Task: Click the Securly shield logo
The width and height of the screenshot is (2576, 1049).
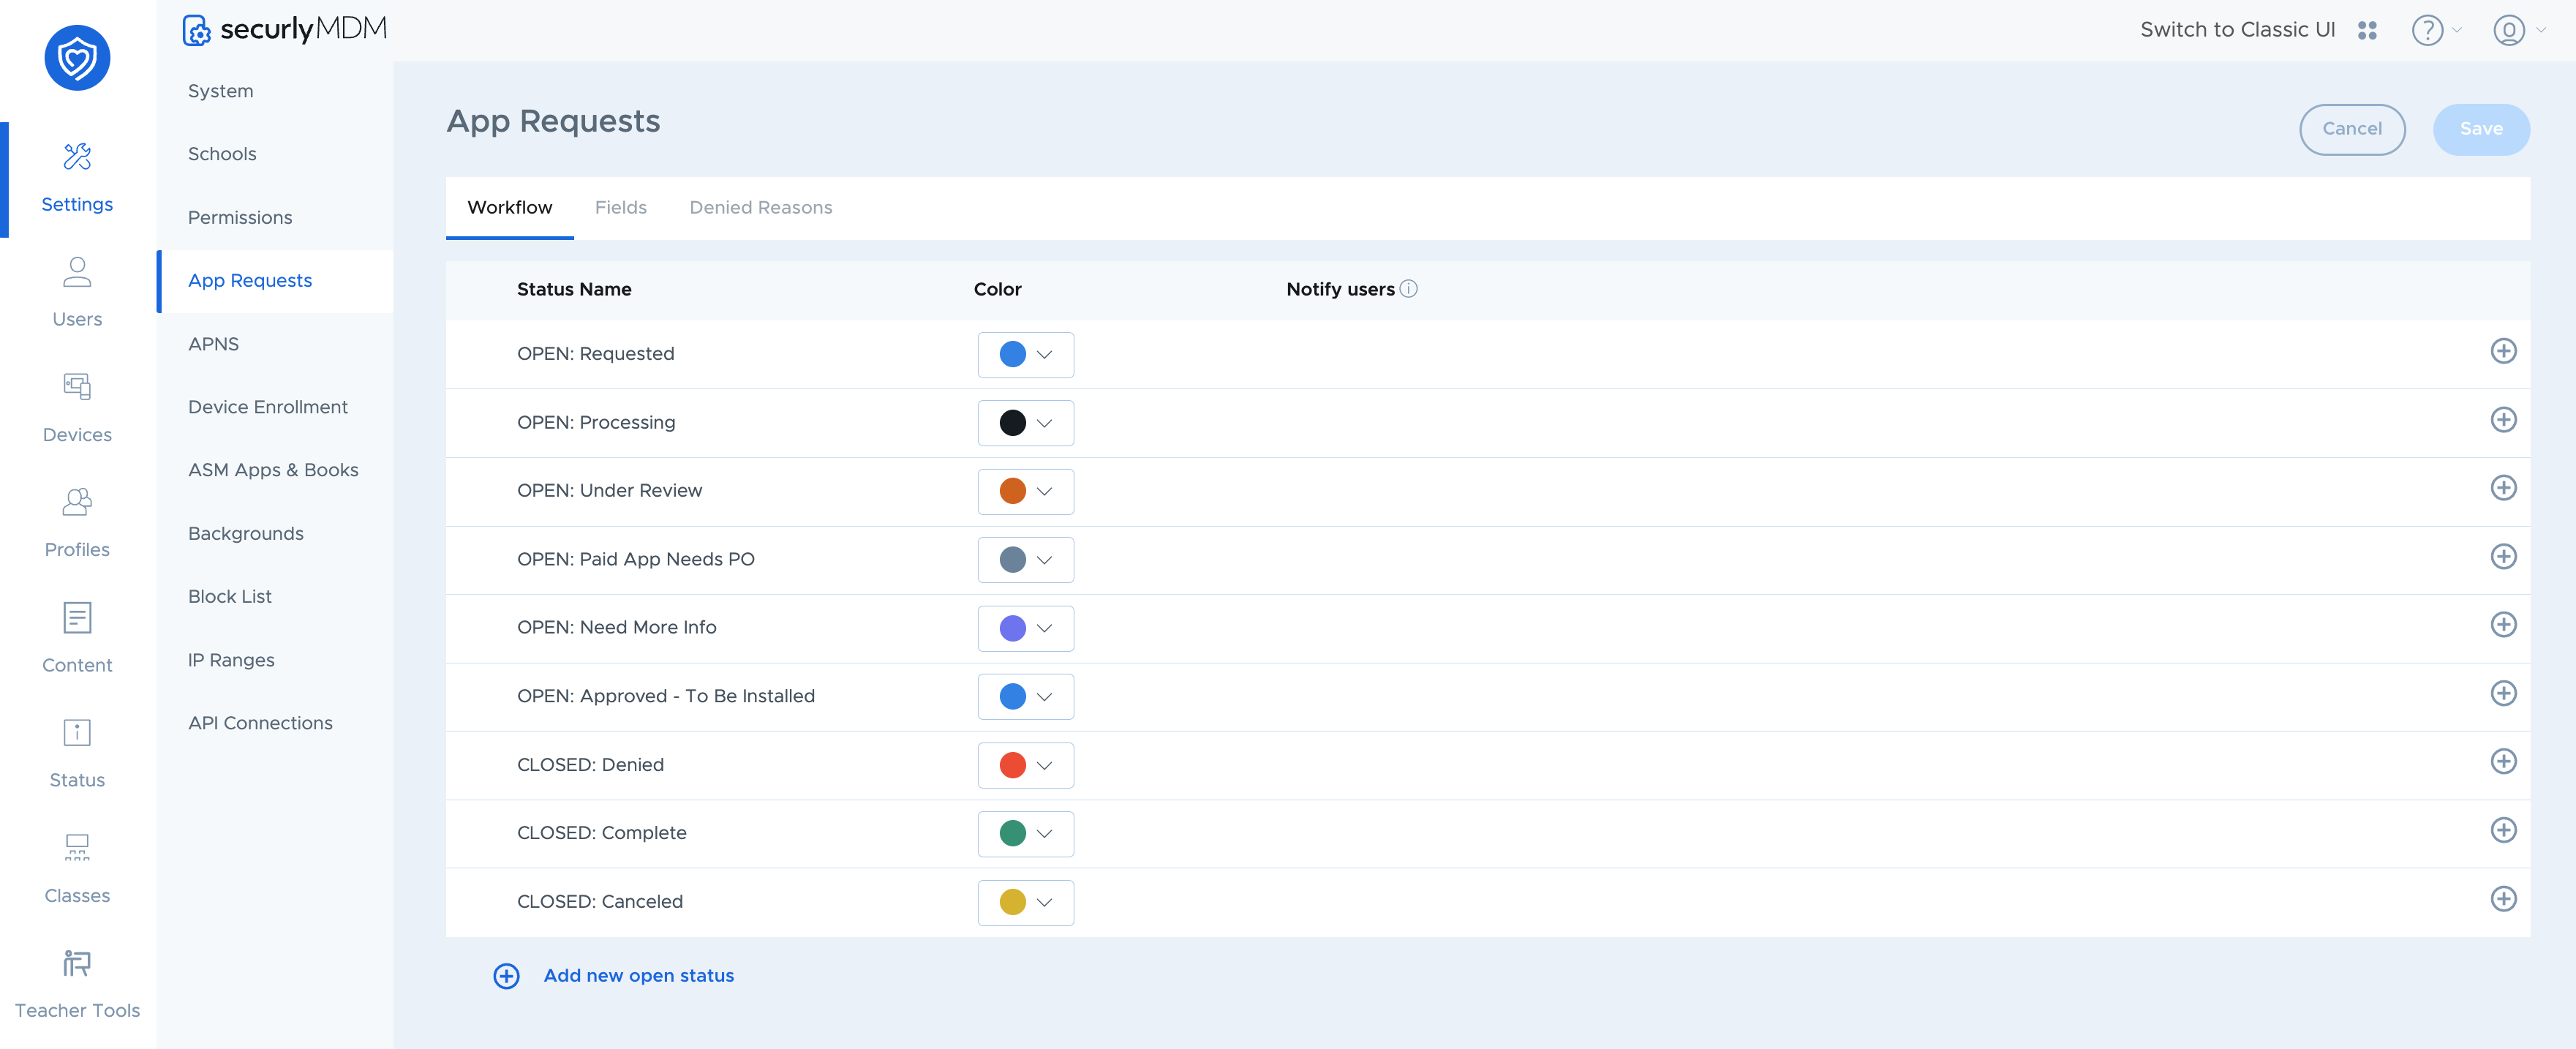Action: [77, 58]
